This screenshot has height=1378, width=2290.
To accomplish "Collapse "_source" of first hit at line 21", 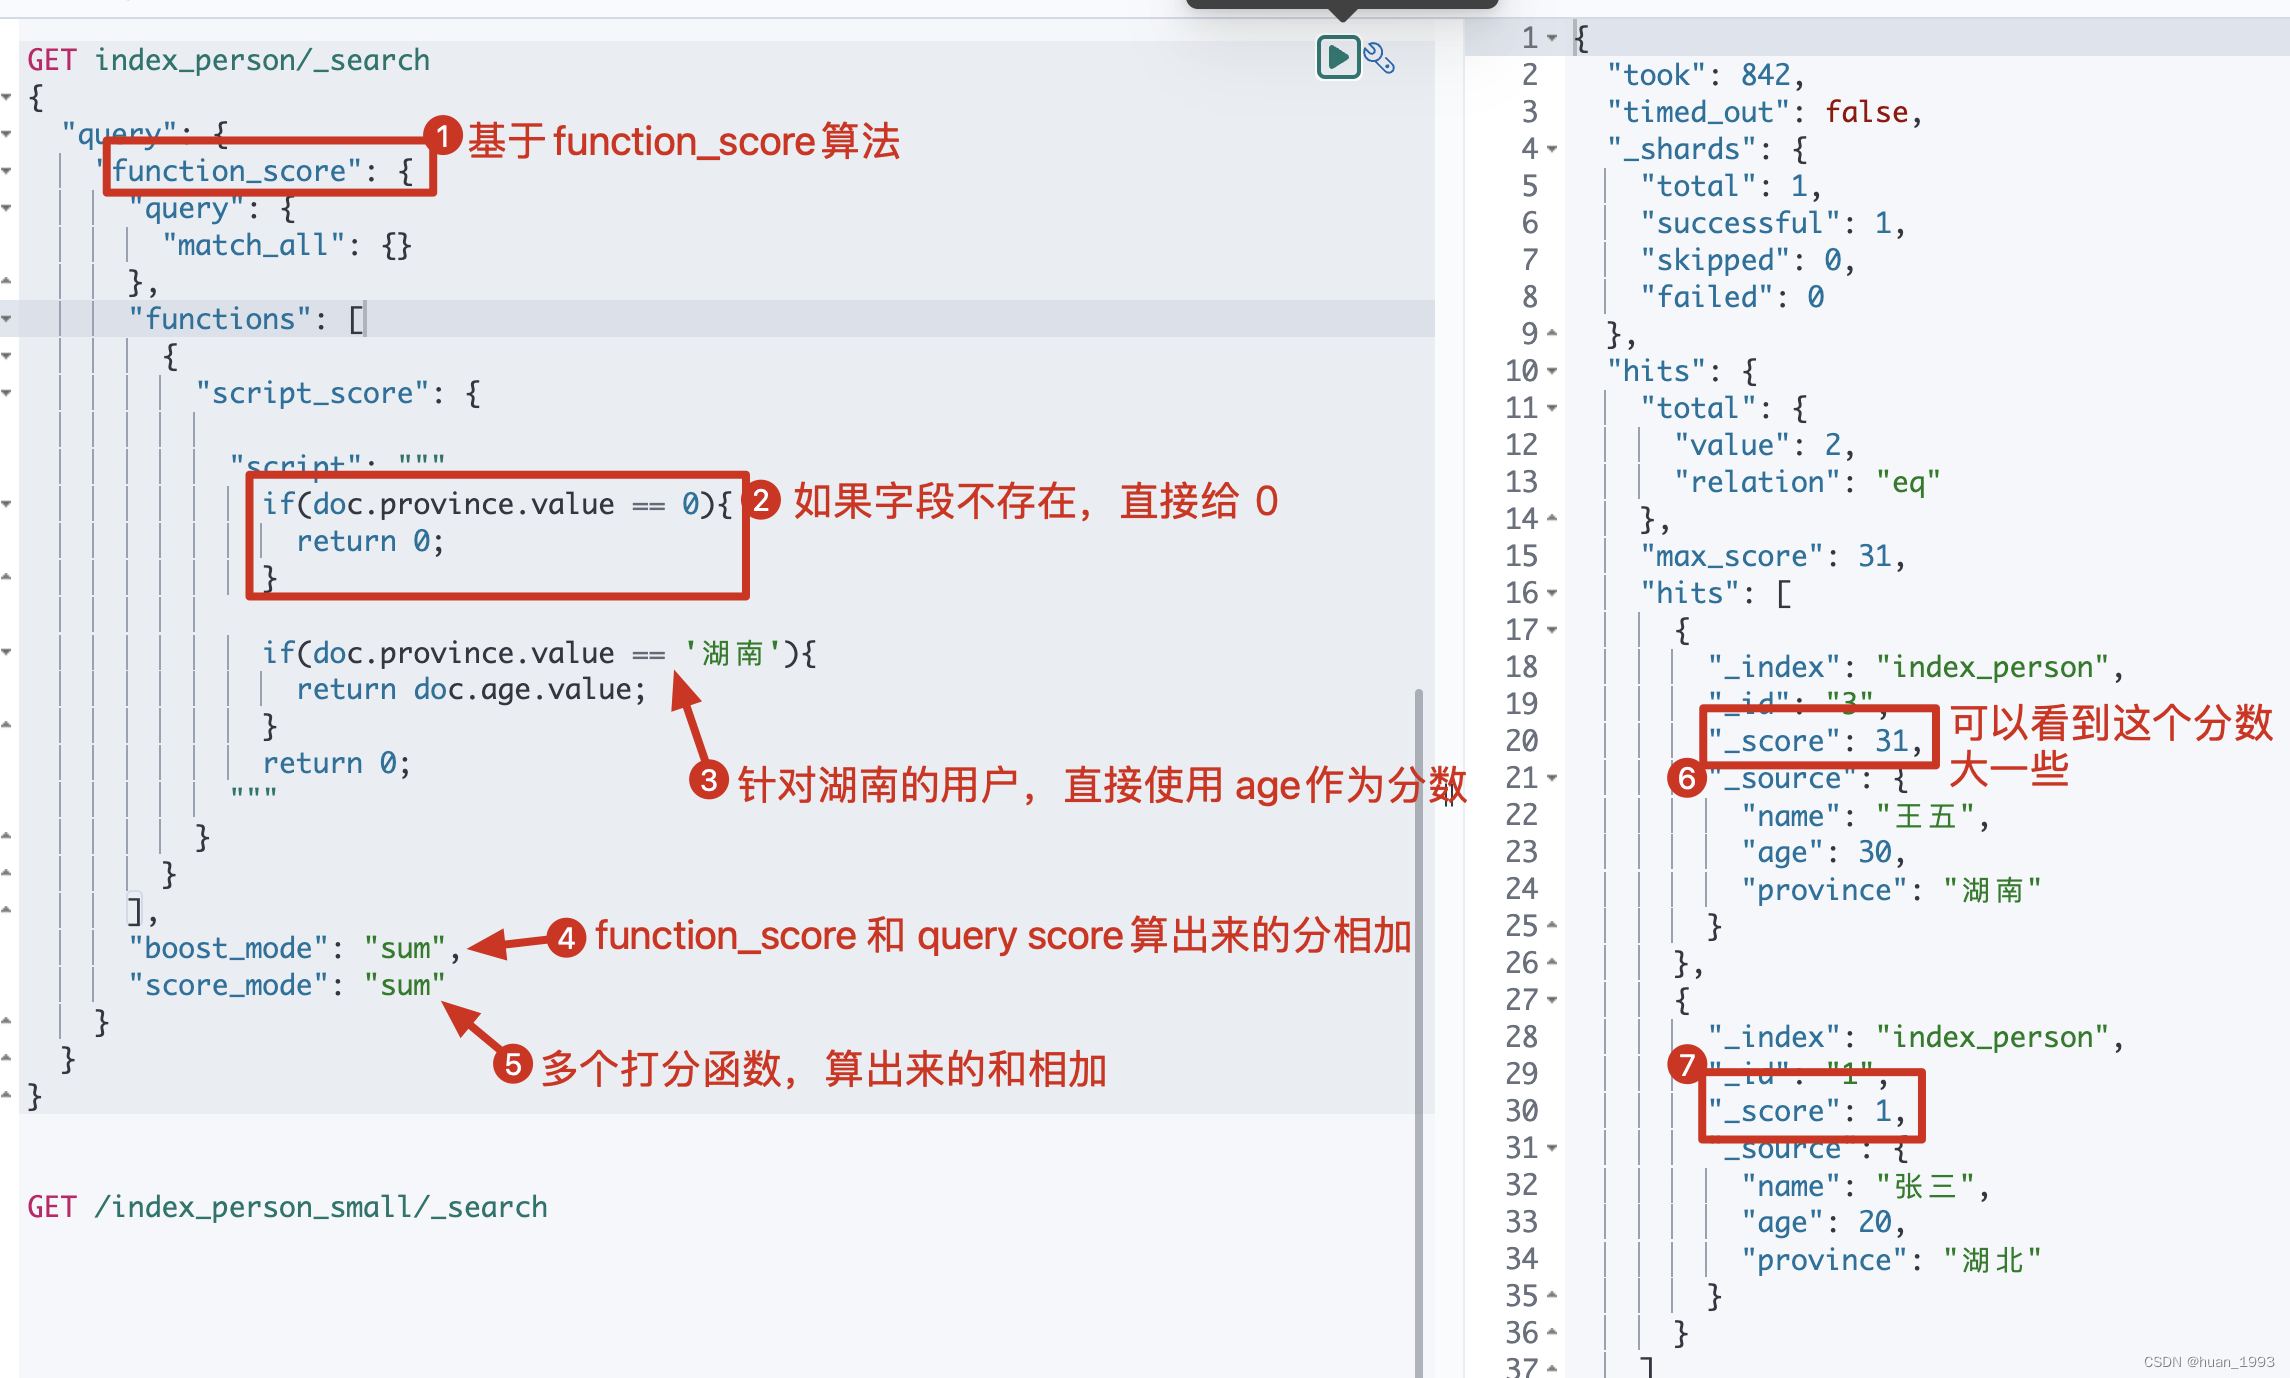I will click(1552, 778).
